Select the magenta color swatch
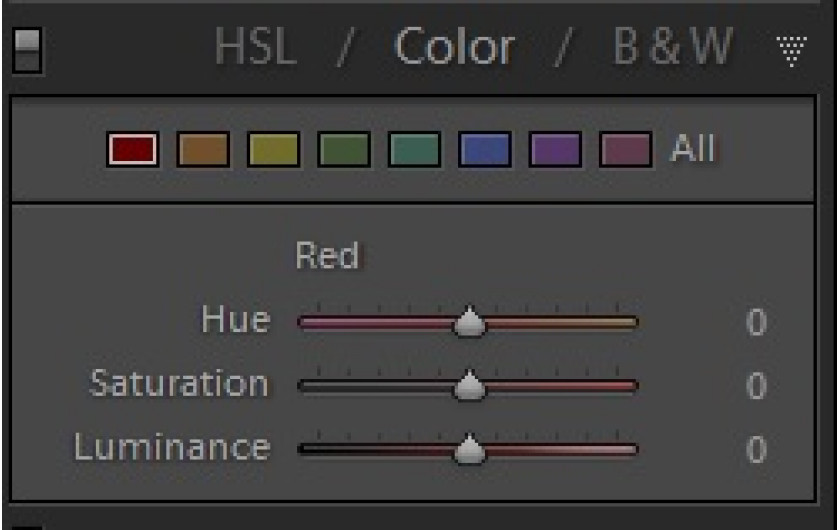This screenshot has height=530, width=840. coord(625,150)
